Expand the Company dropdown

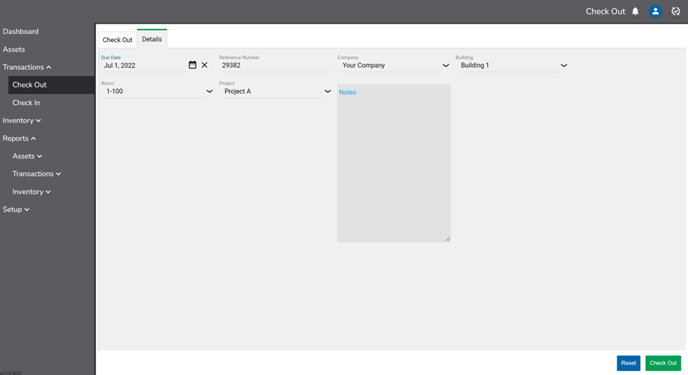pyautogui.click(x=446, y=65)
